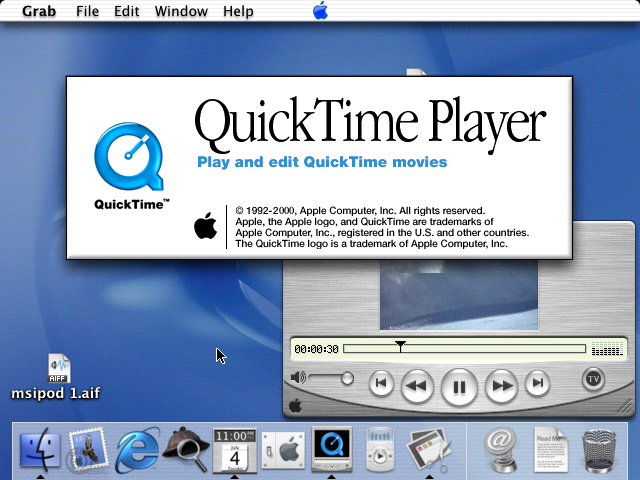Open the Trash in the Dock
The width and height of the screenshot is (640, 480).
tap(599, 451)
